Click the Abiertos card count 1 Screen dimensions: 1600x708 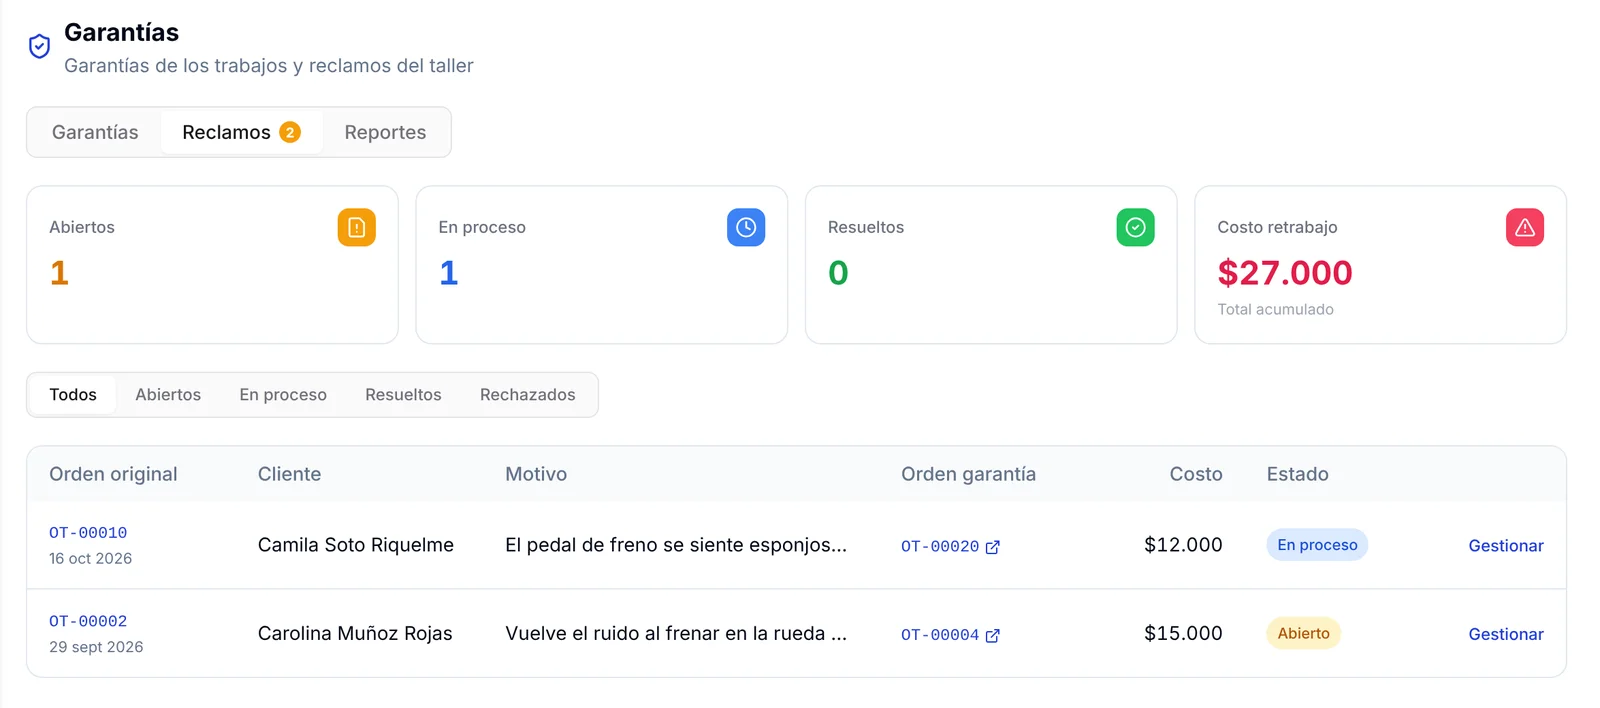59,272
